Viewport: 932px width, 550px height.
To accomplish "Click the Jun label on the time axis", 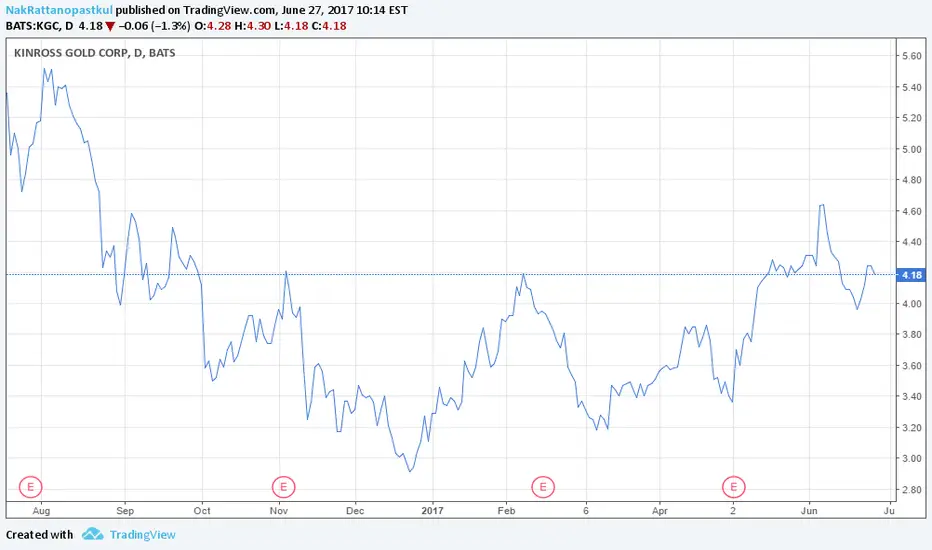I will coord(809,510).
